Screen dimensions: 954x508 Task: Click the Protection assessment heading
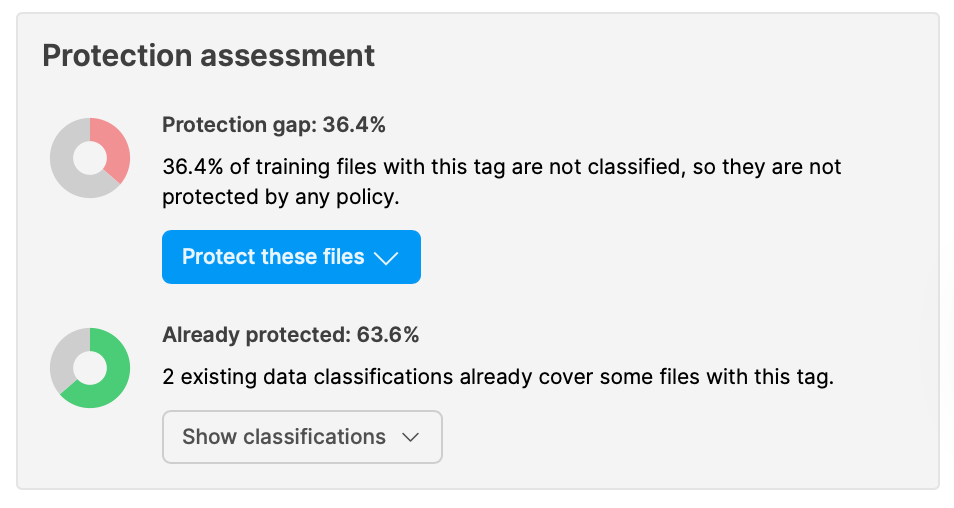point(208,55)
